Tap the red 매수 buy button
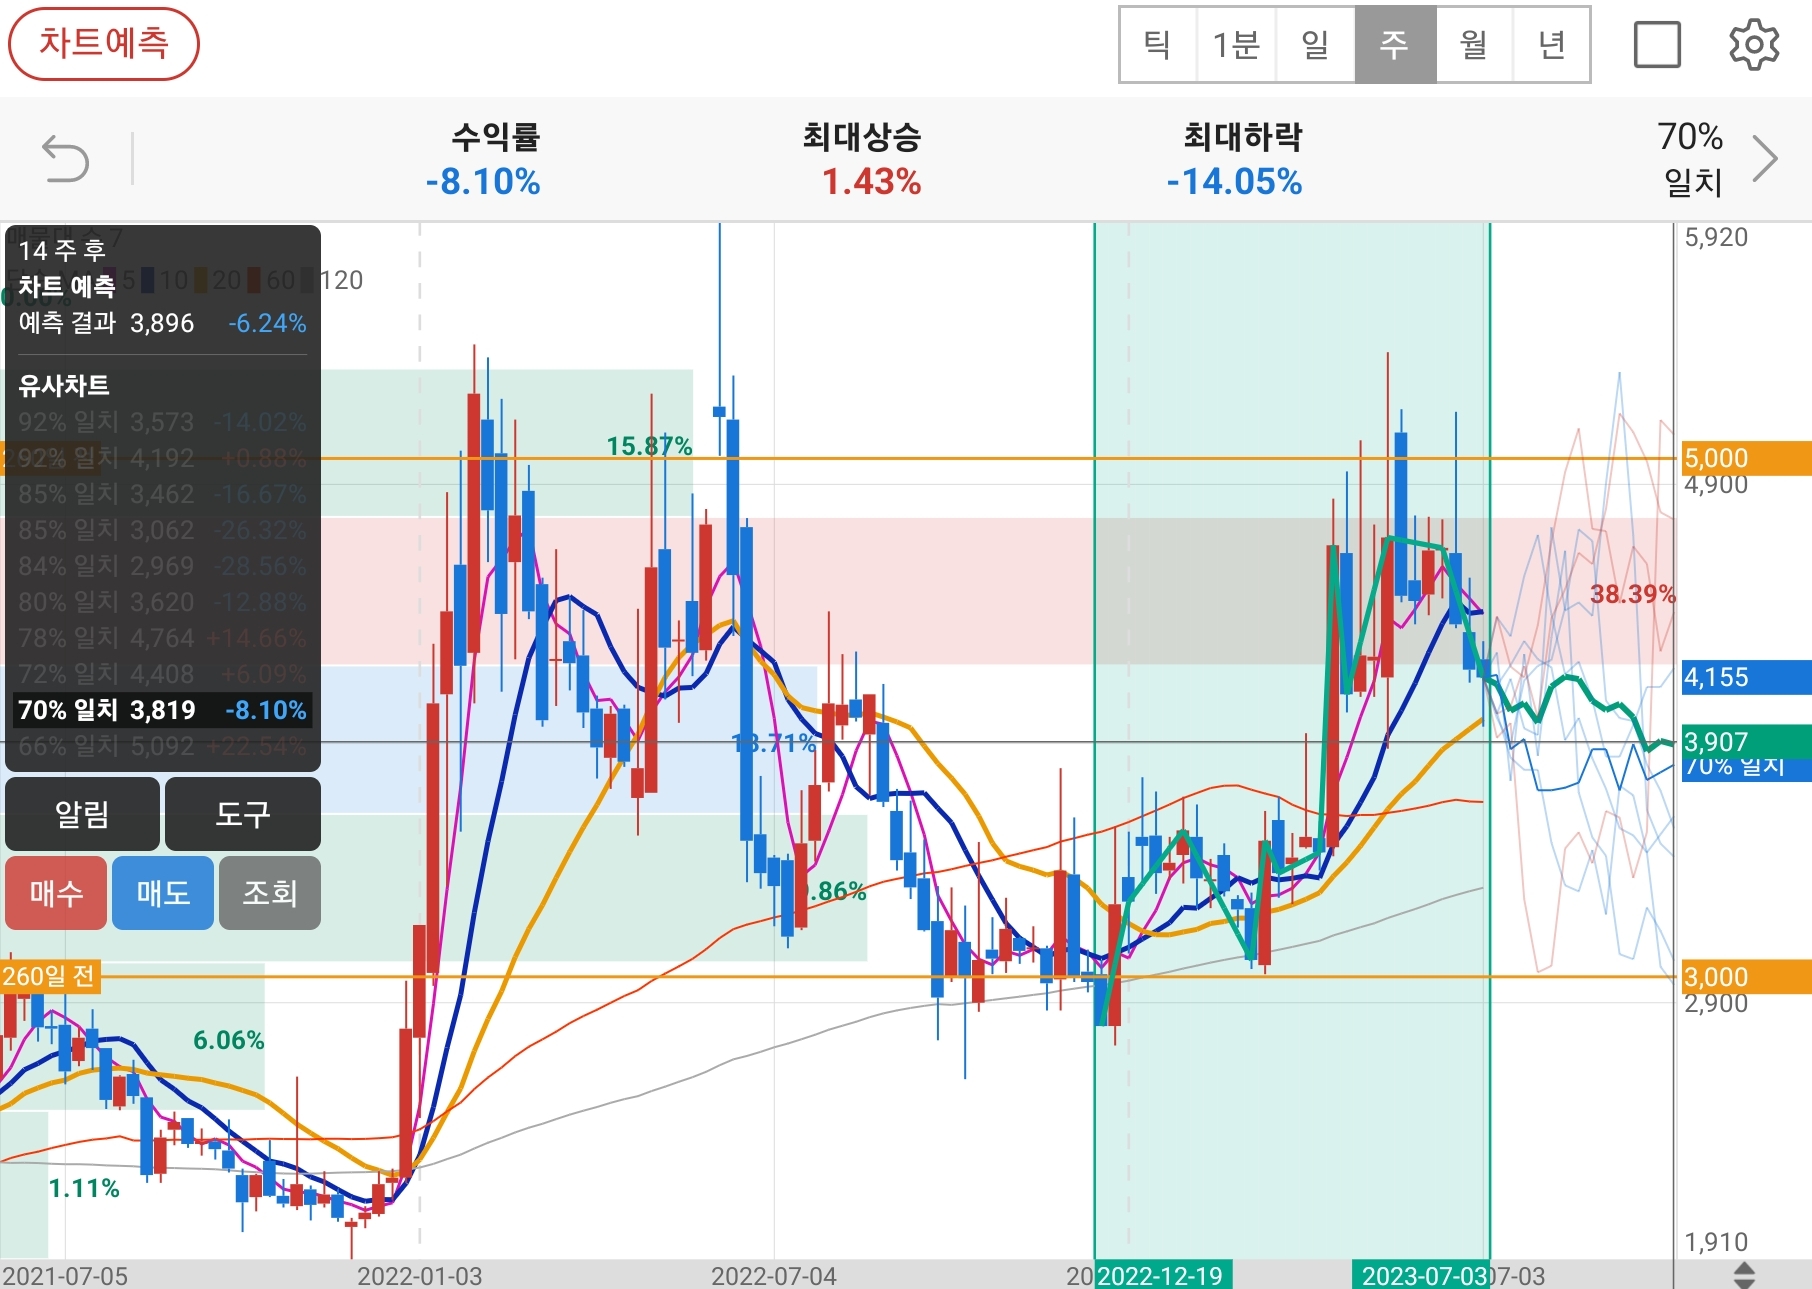The height and width of the screenshot is (1289, 1812). pos(56,893)
